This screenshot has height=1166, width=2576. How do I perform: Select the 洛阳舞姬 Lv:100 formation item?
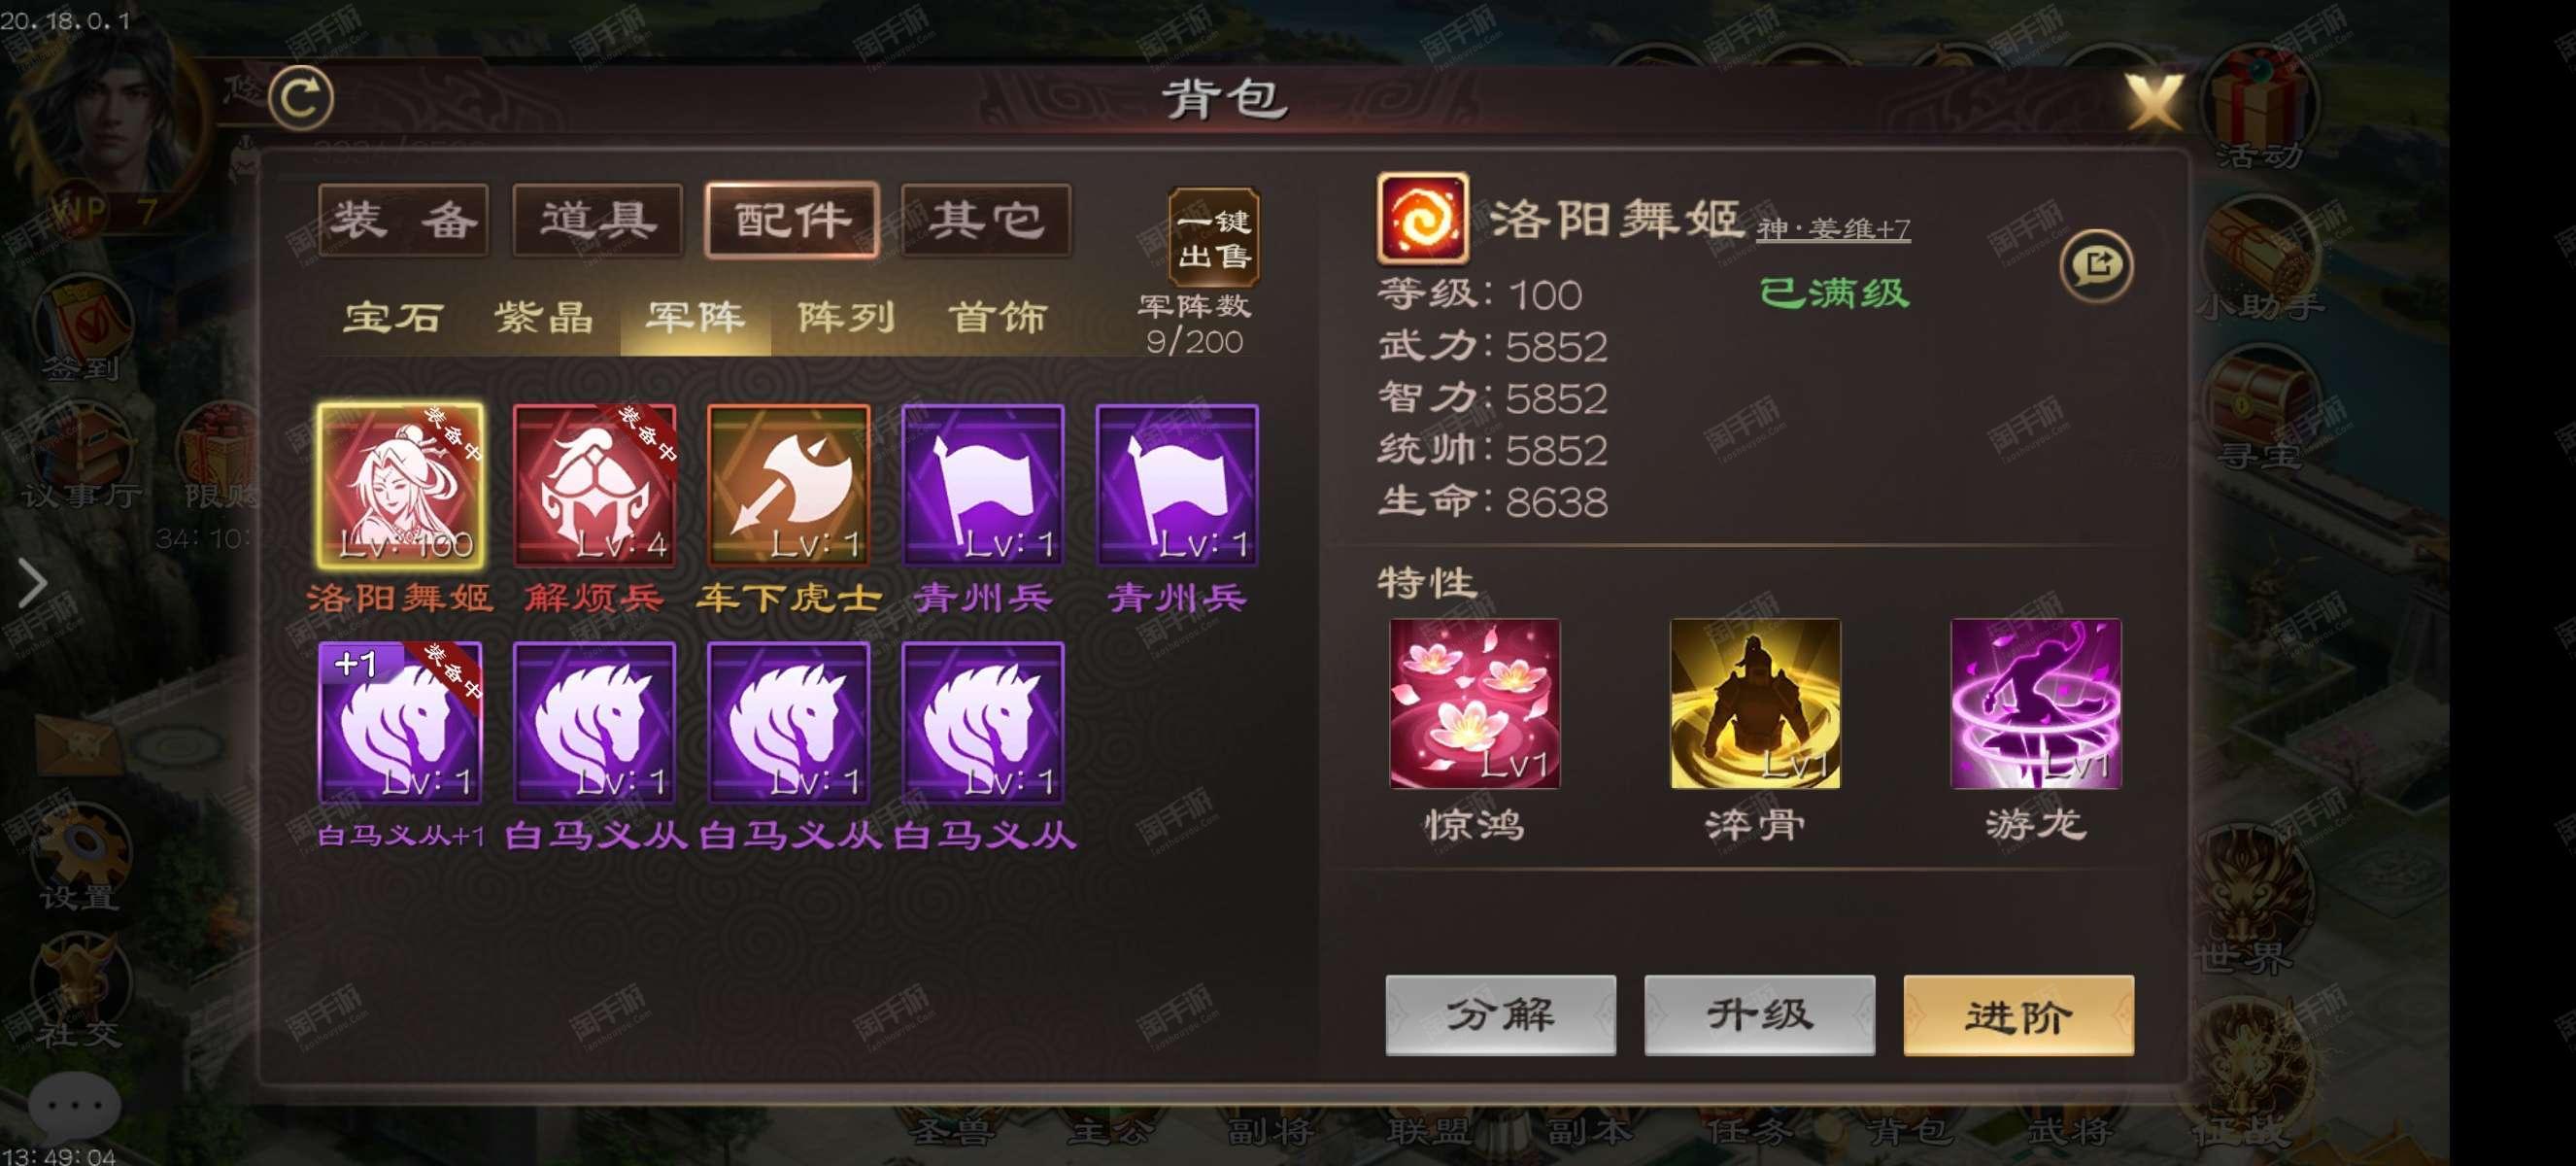400,485
